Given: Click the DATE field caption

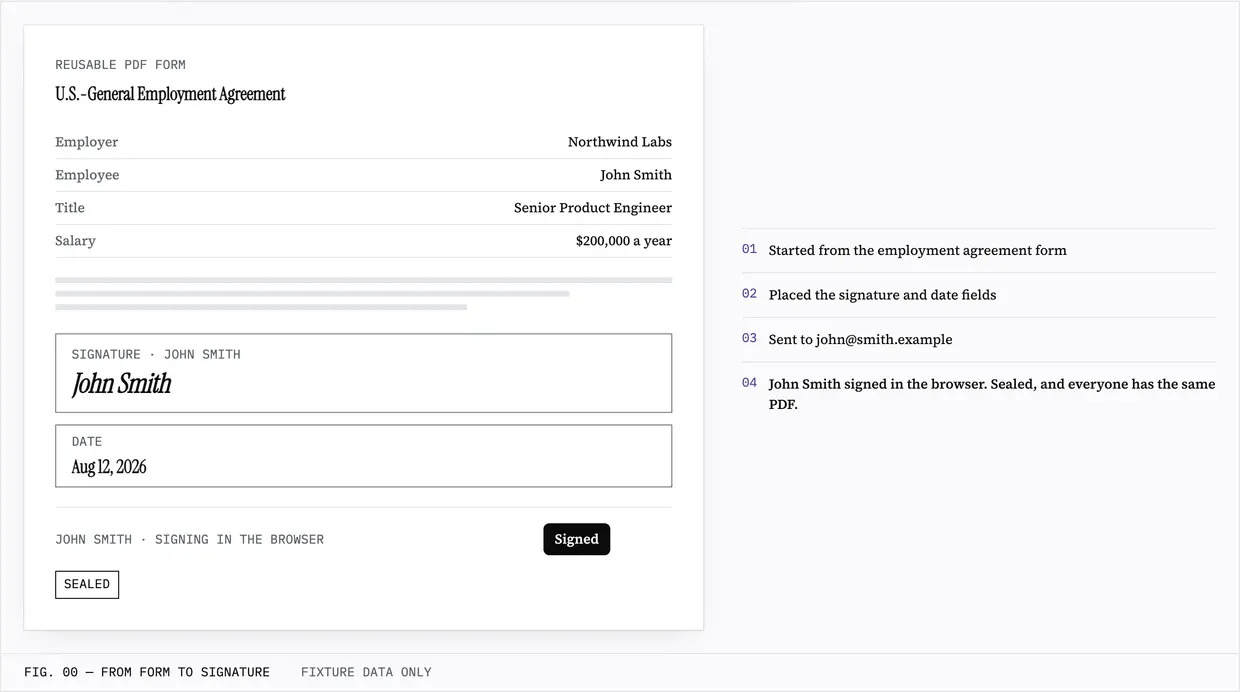Looking at the screenshot, I should (87, 441).
